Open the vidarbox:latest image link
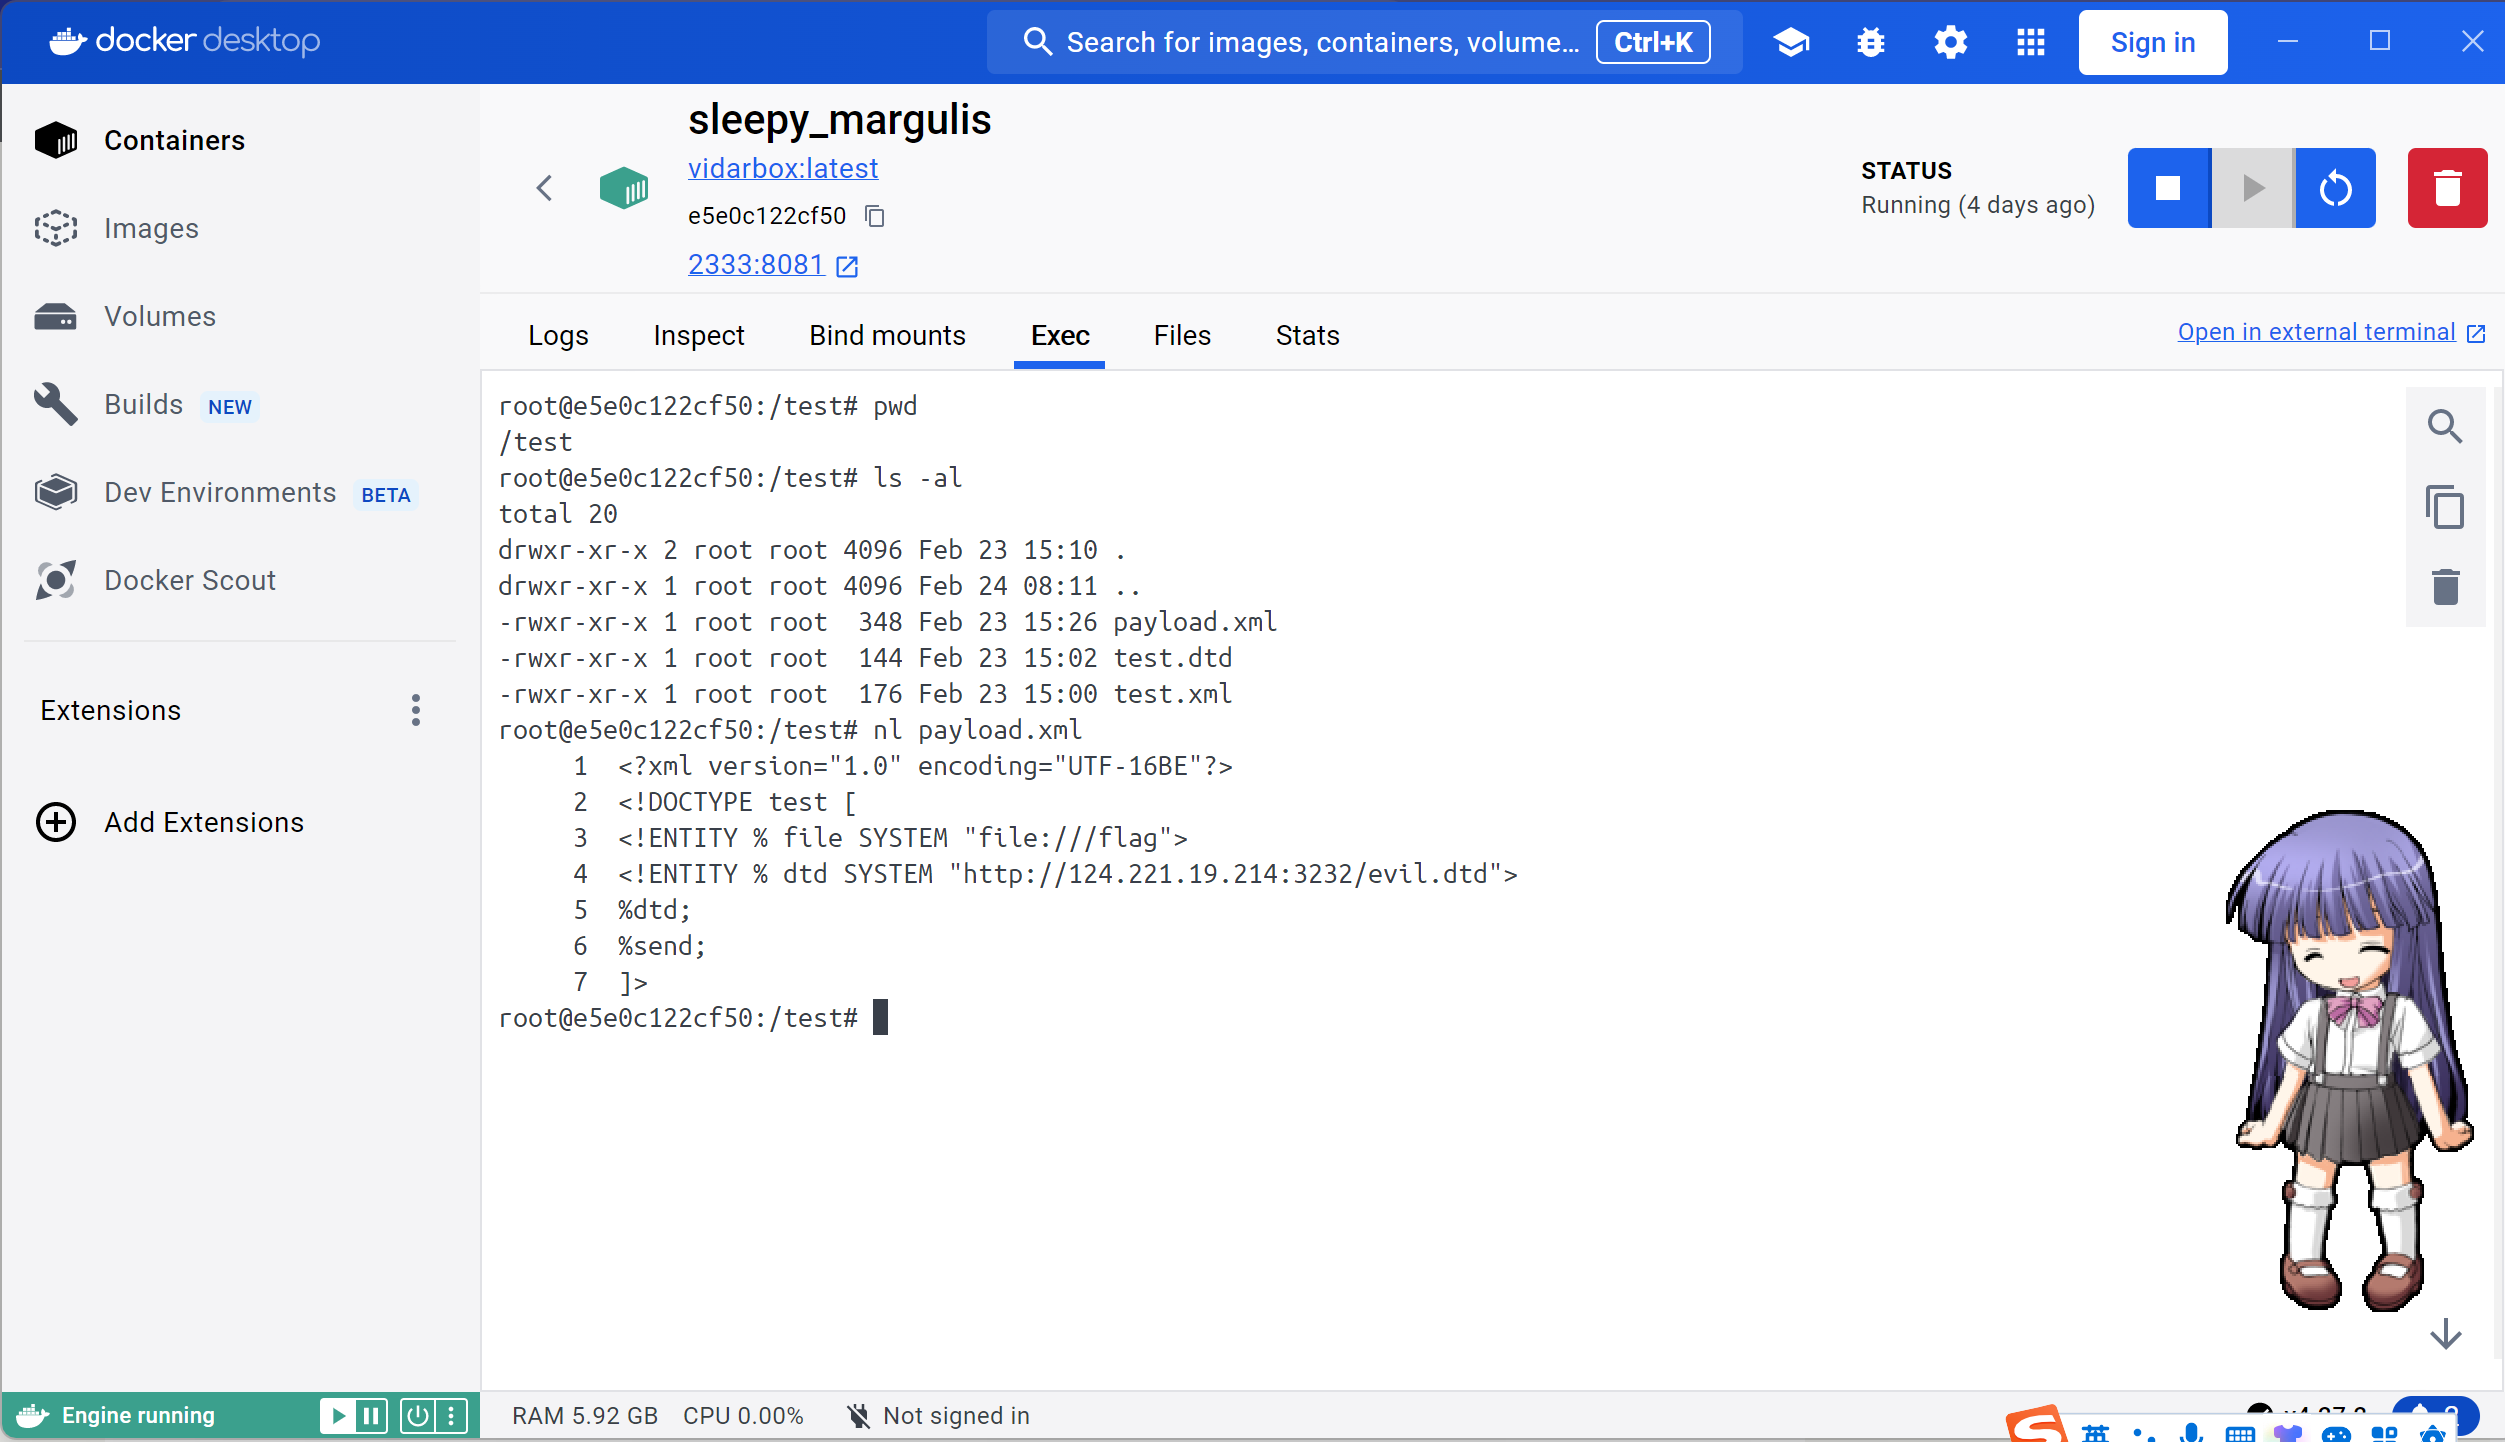Image resolution: width=2505 pixels, height=1442 pixels. tap(783, 168)
